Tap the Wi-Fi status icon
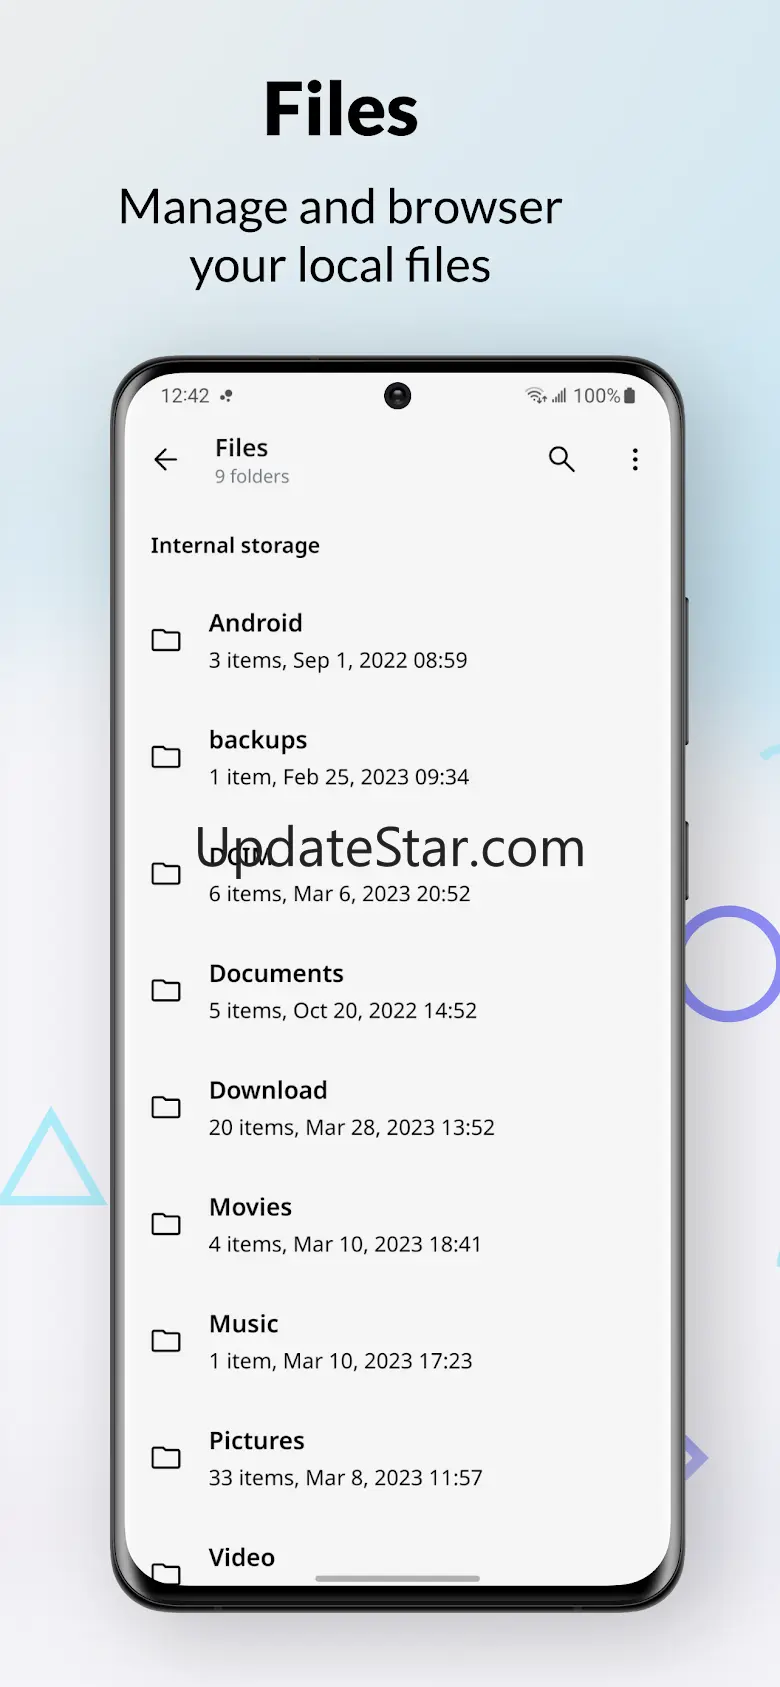The width and height of the screenshot is (780, 1687). click(x=536, y=396)
